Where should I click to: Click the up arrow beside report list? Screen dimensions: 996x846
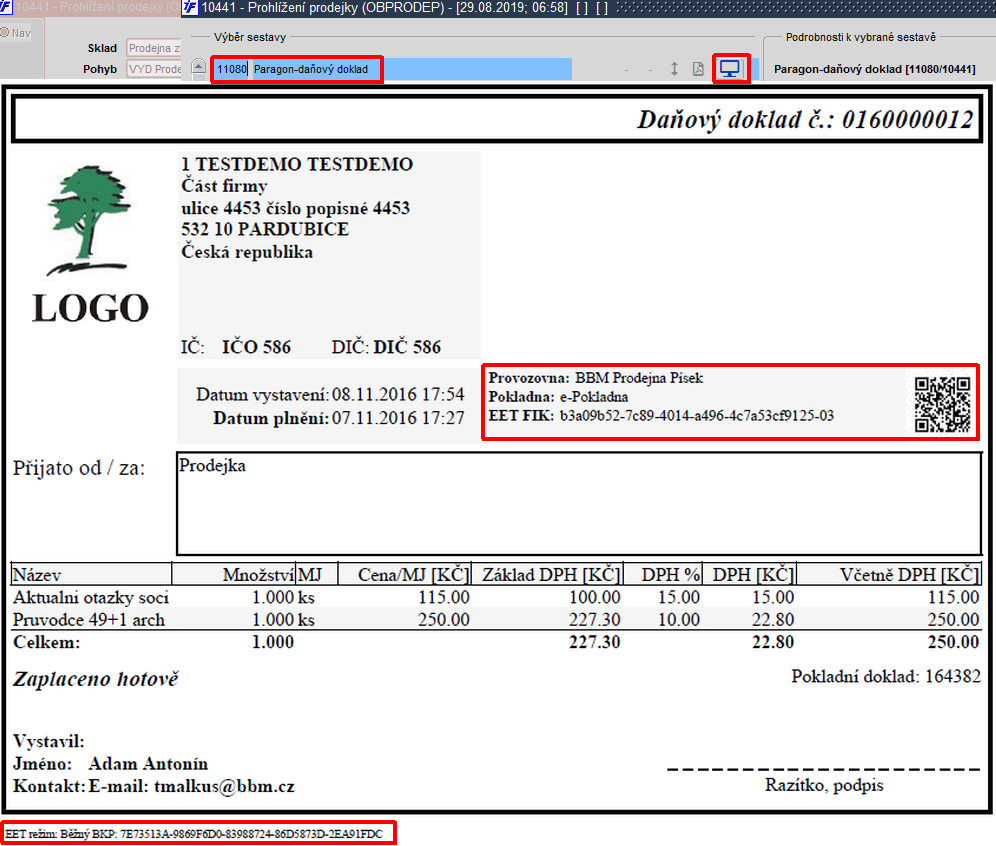click(x=199, y=67)
